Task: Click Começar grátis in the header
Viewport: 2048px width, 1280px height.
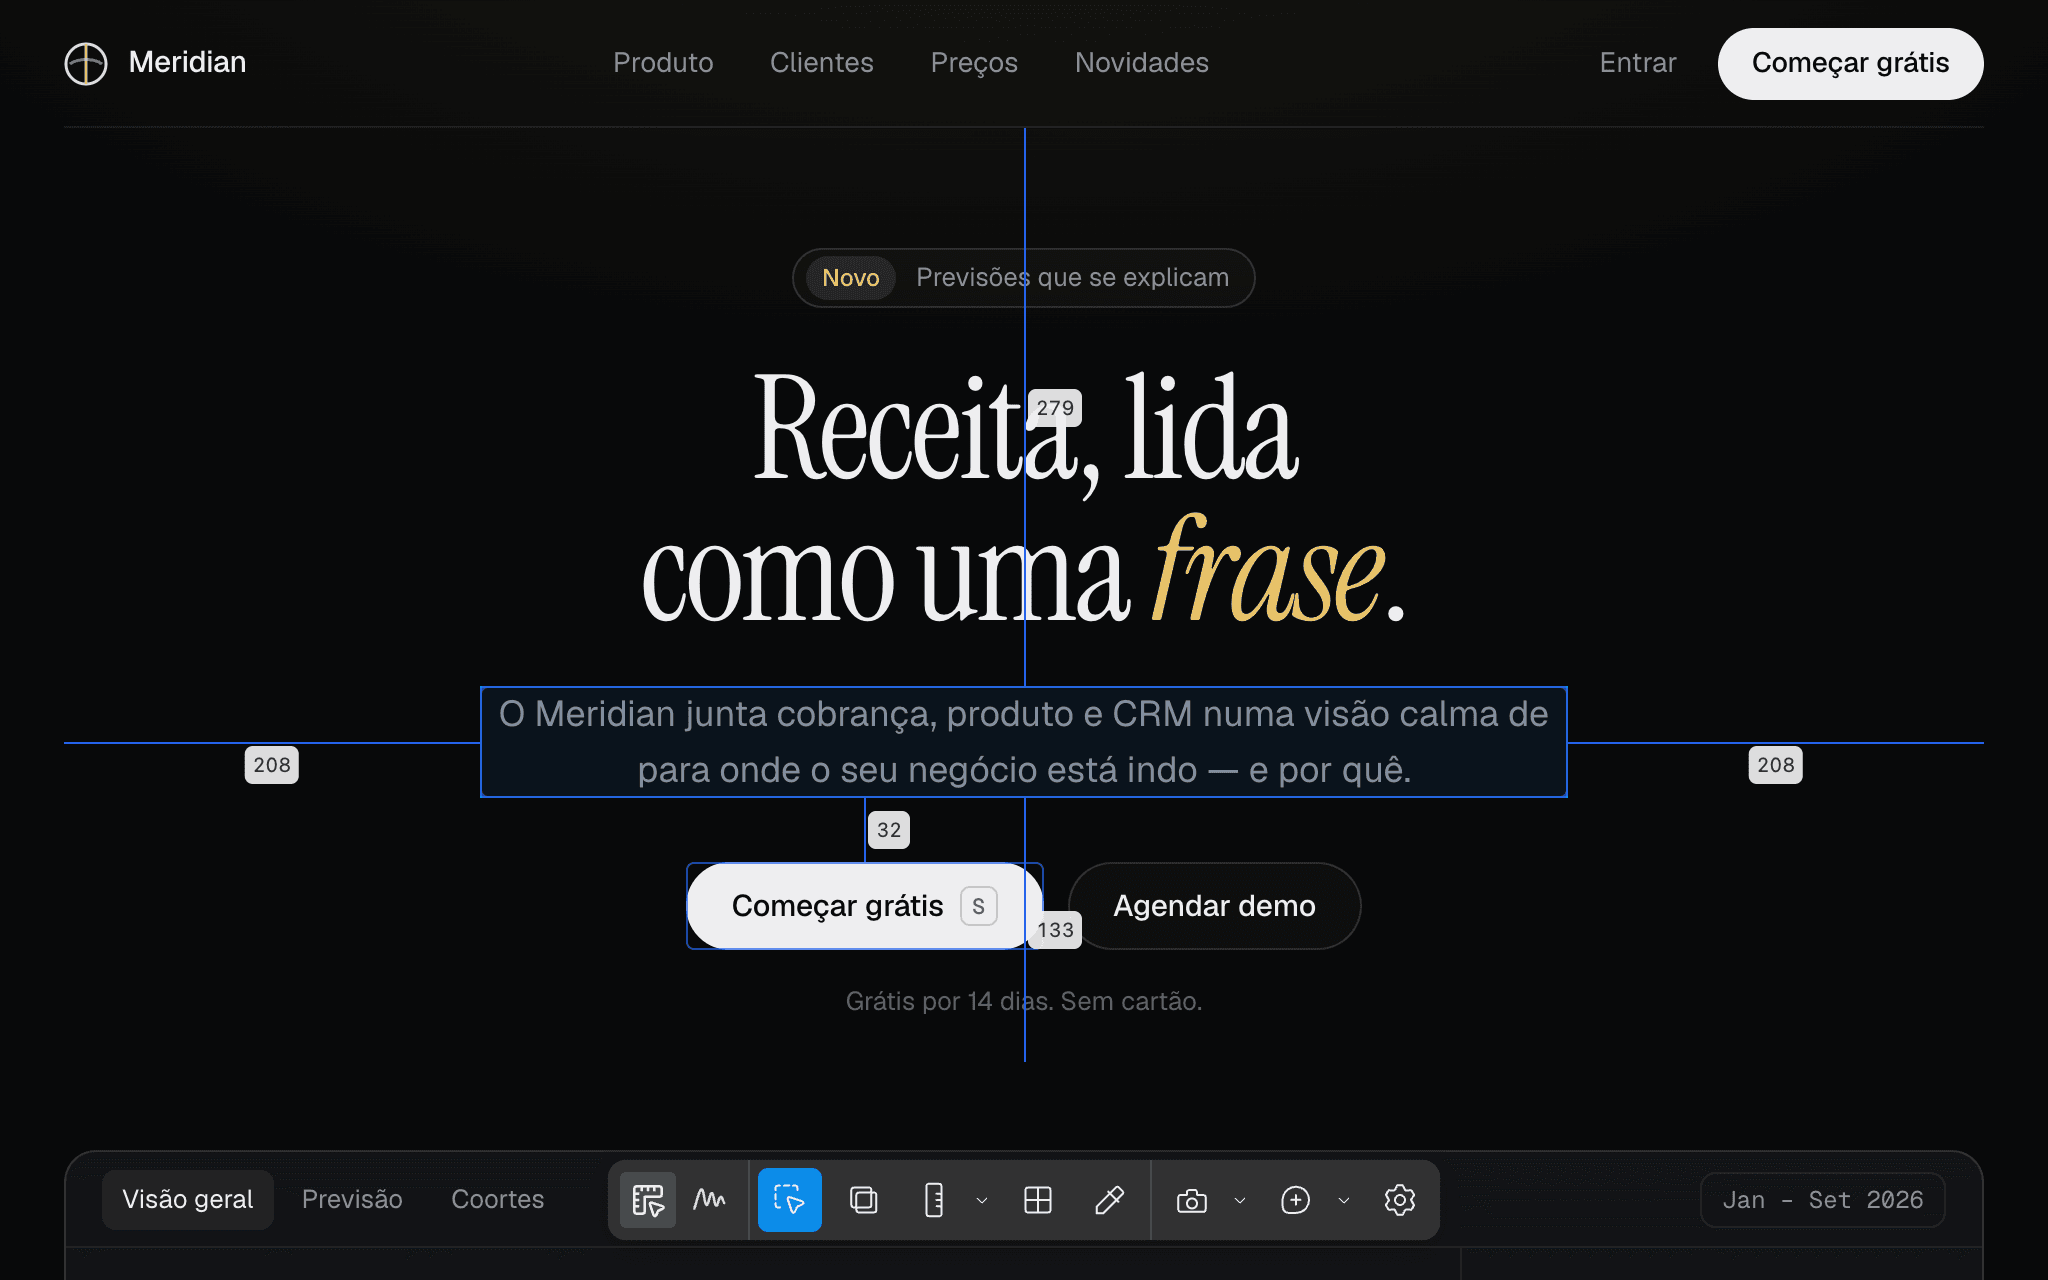Action: tap(1851, 63)
